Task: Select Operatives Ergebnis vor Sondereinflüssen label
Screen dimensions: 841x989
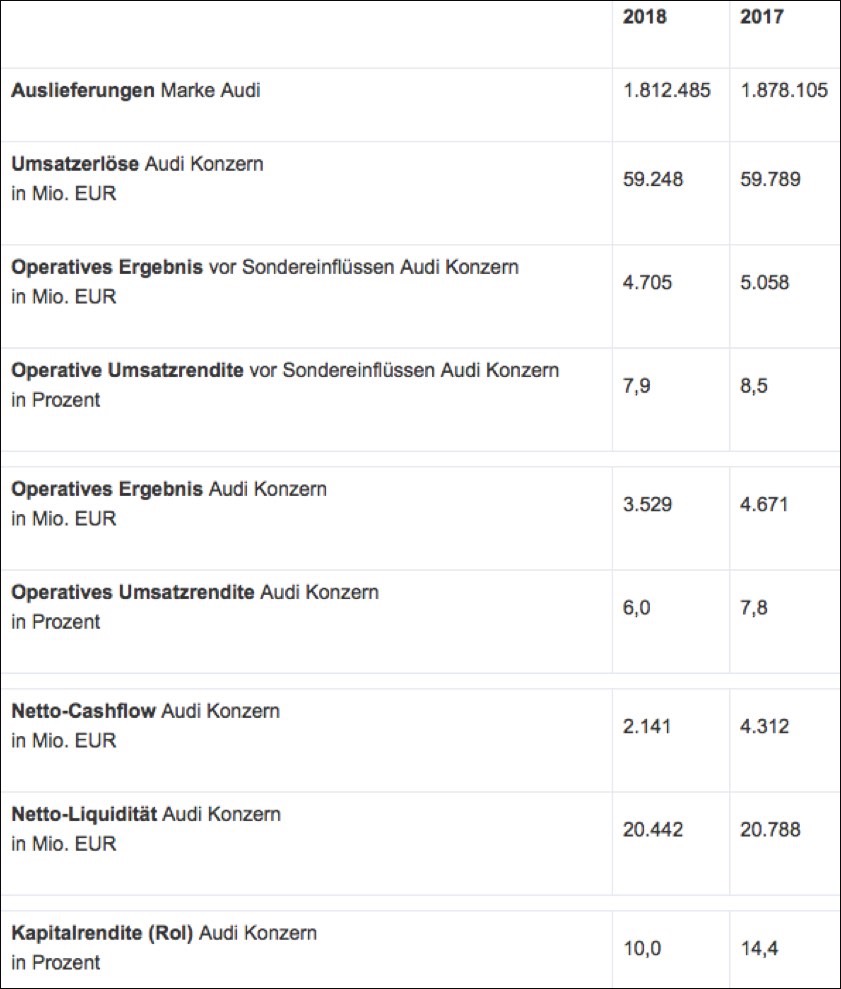Action: (265, 268)
